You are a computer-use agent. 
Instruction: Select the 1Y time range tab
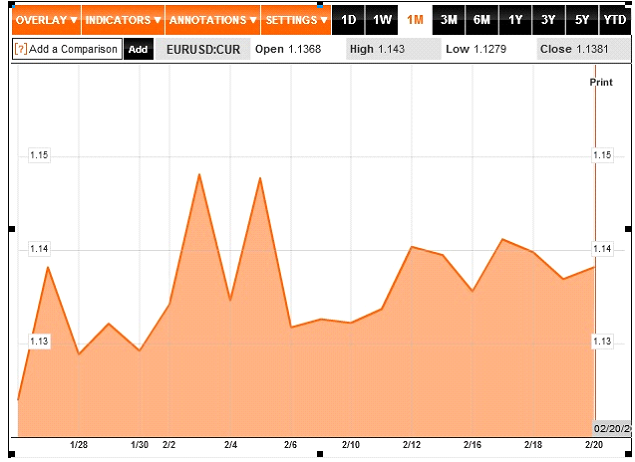point(515,19)
